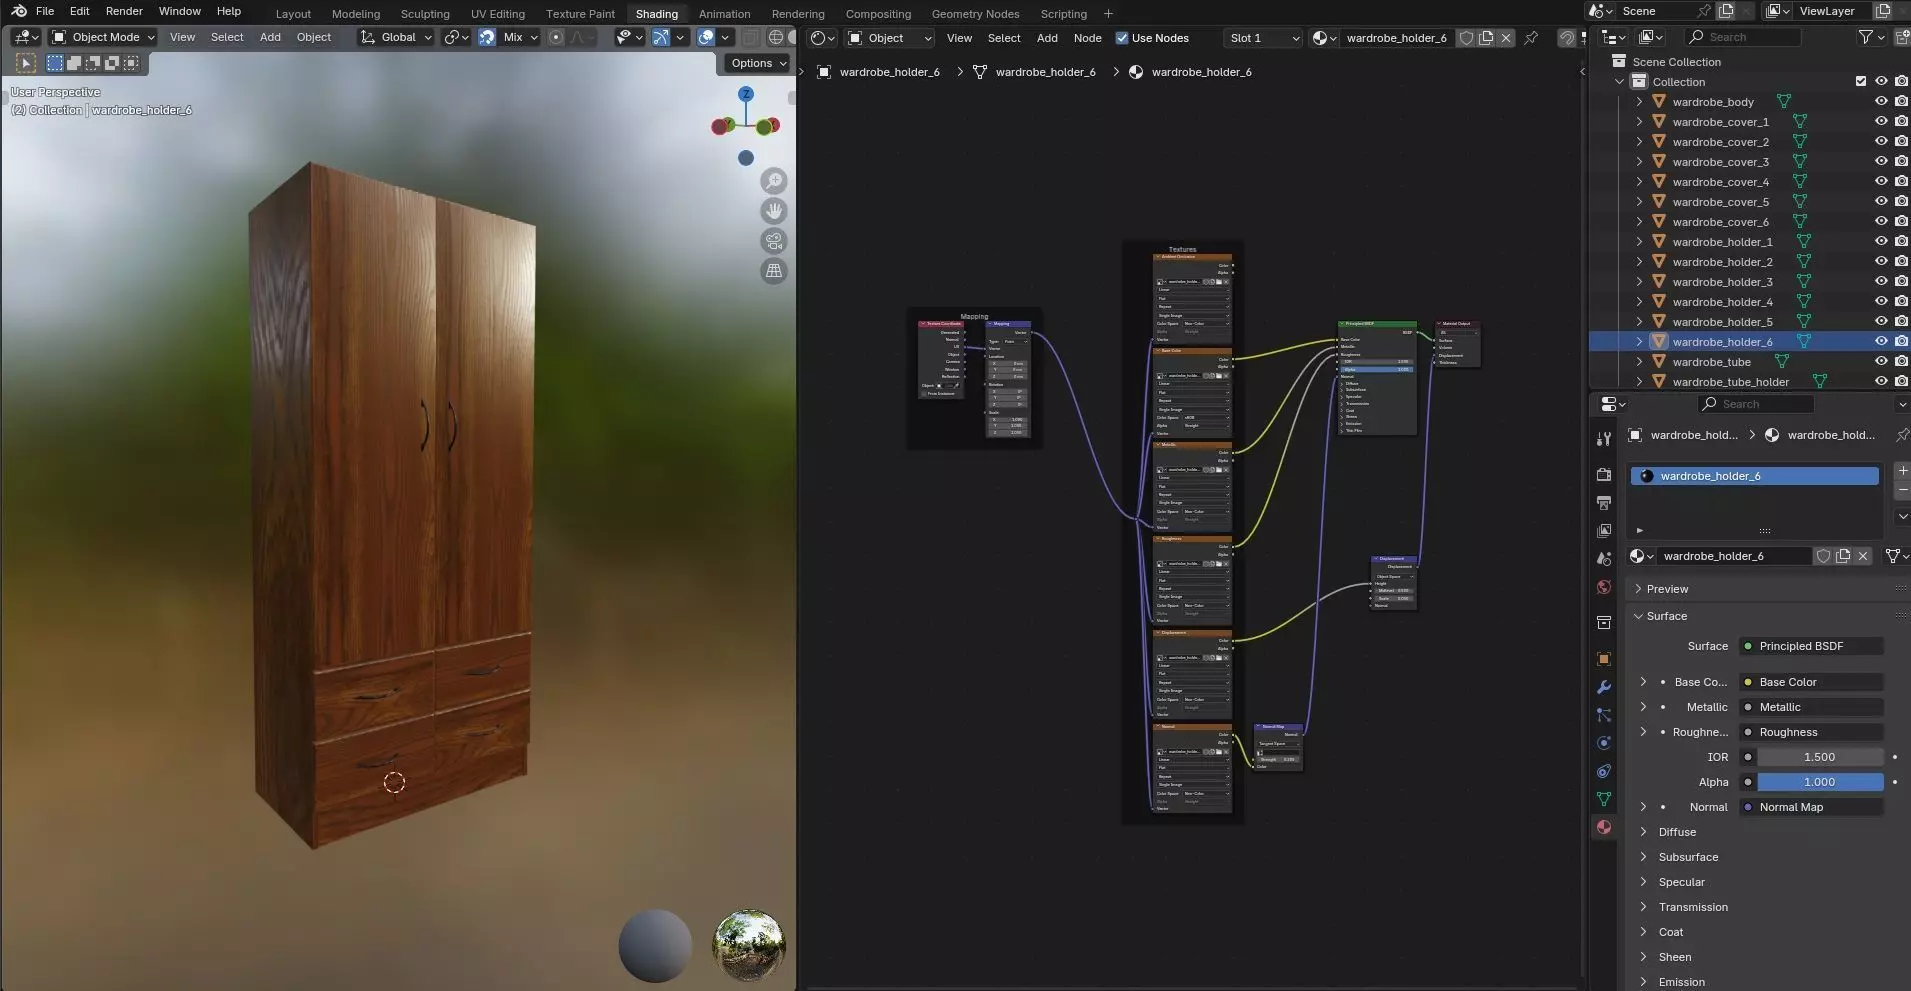Enable the Use Nodes checkbox
1911x991 pixels.
click(x=1122, y=38)
